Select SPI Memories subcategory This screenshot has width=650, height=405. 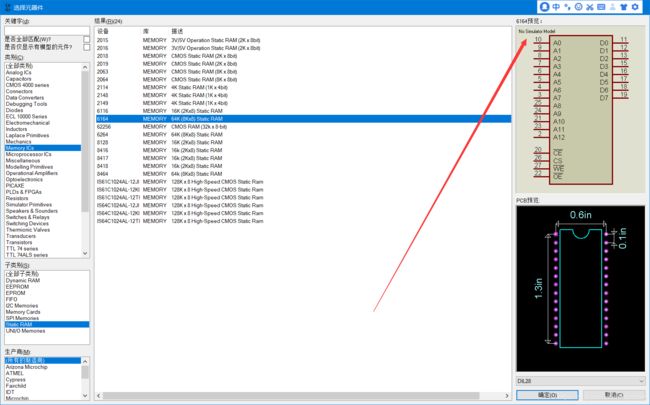click(x=22, y=318)
